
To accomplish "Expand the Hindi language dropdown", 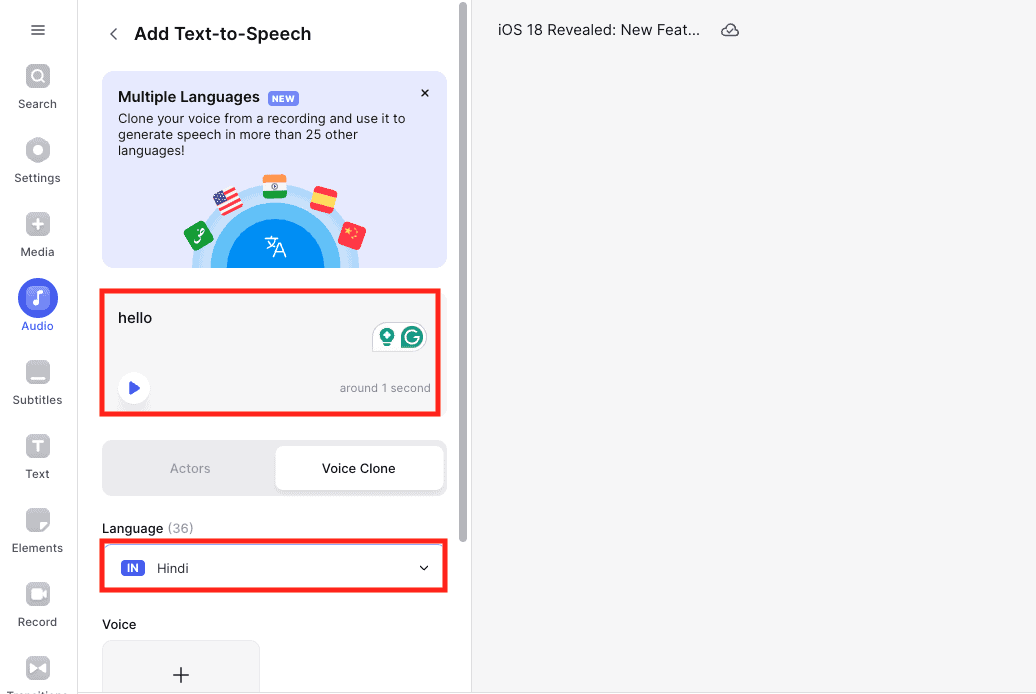I will (274, 568).
